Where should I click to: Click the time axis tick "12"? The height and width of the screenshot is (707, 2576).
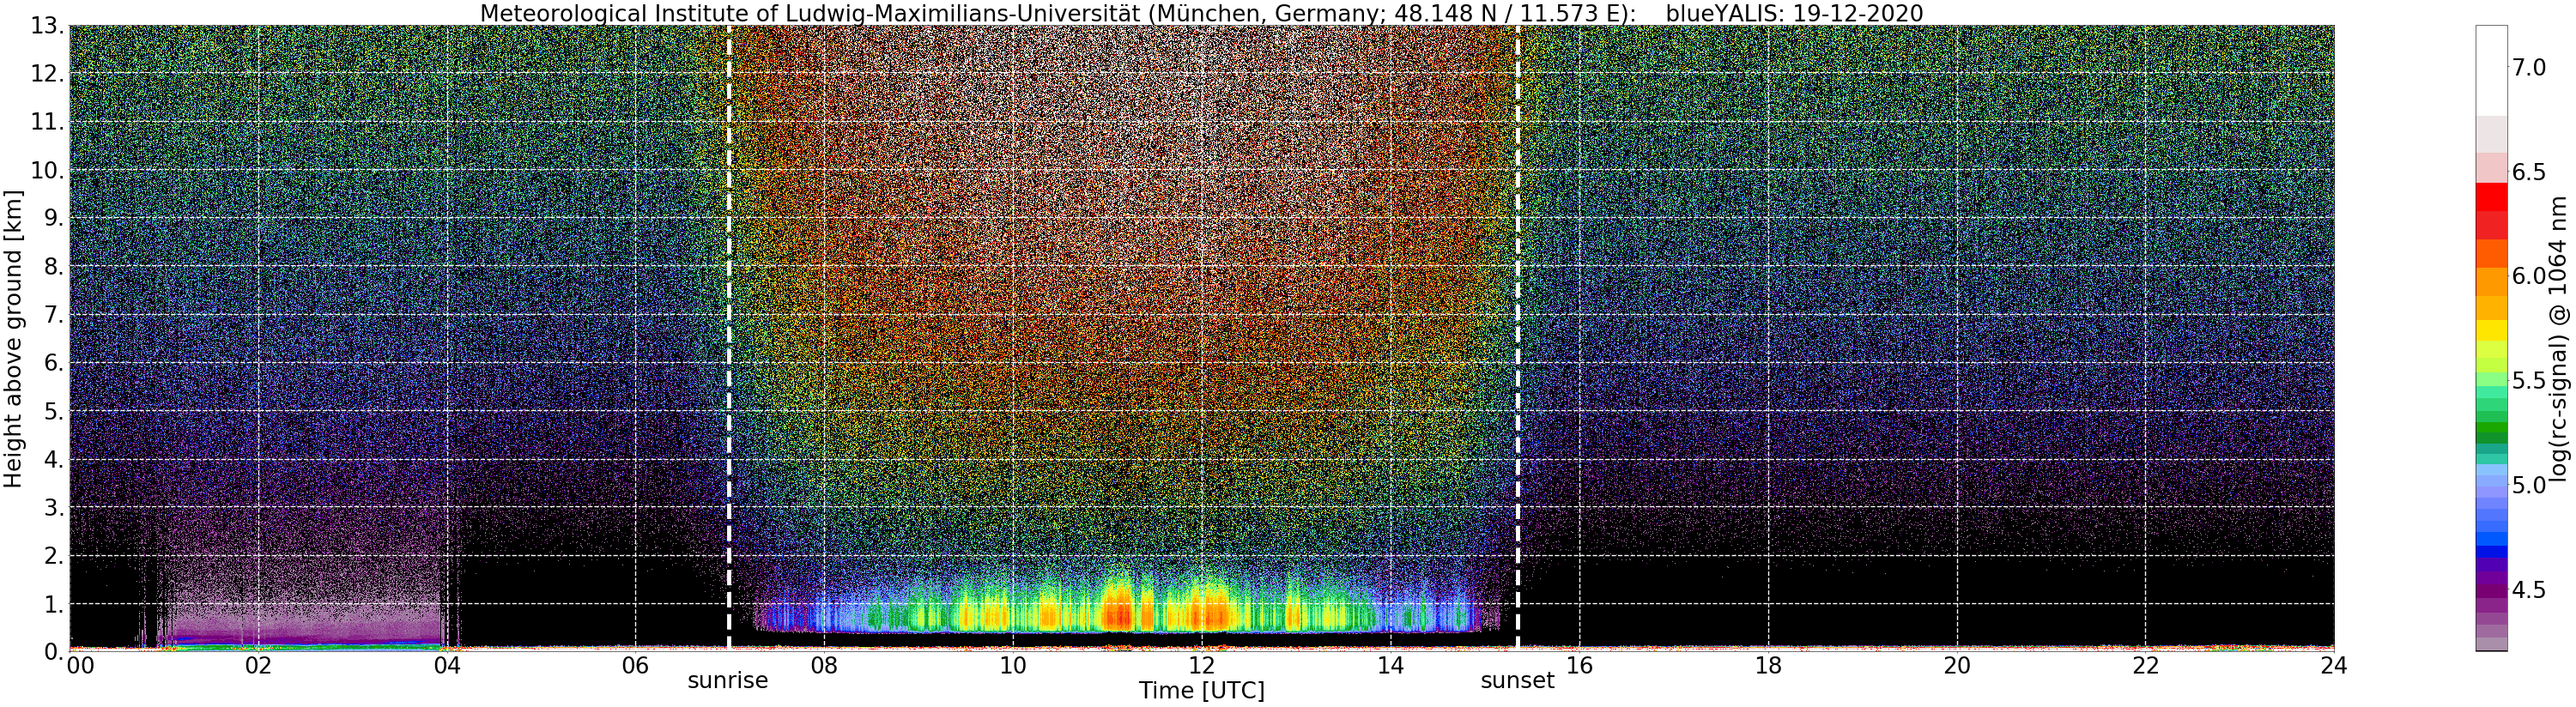point(1202,666)
